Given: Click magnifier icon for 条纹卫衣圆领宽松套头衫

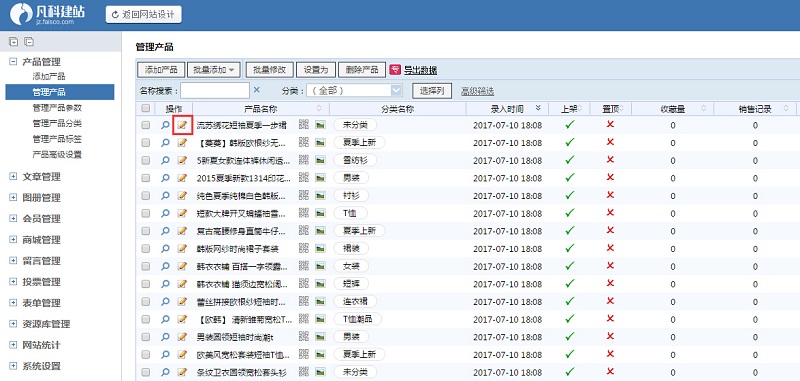Looking at the screenshot, I should [x=165, y=372].
